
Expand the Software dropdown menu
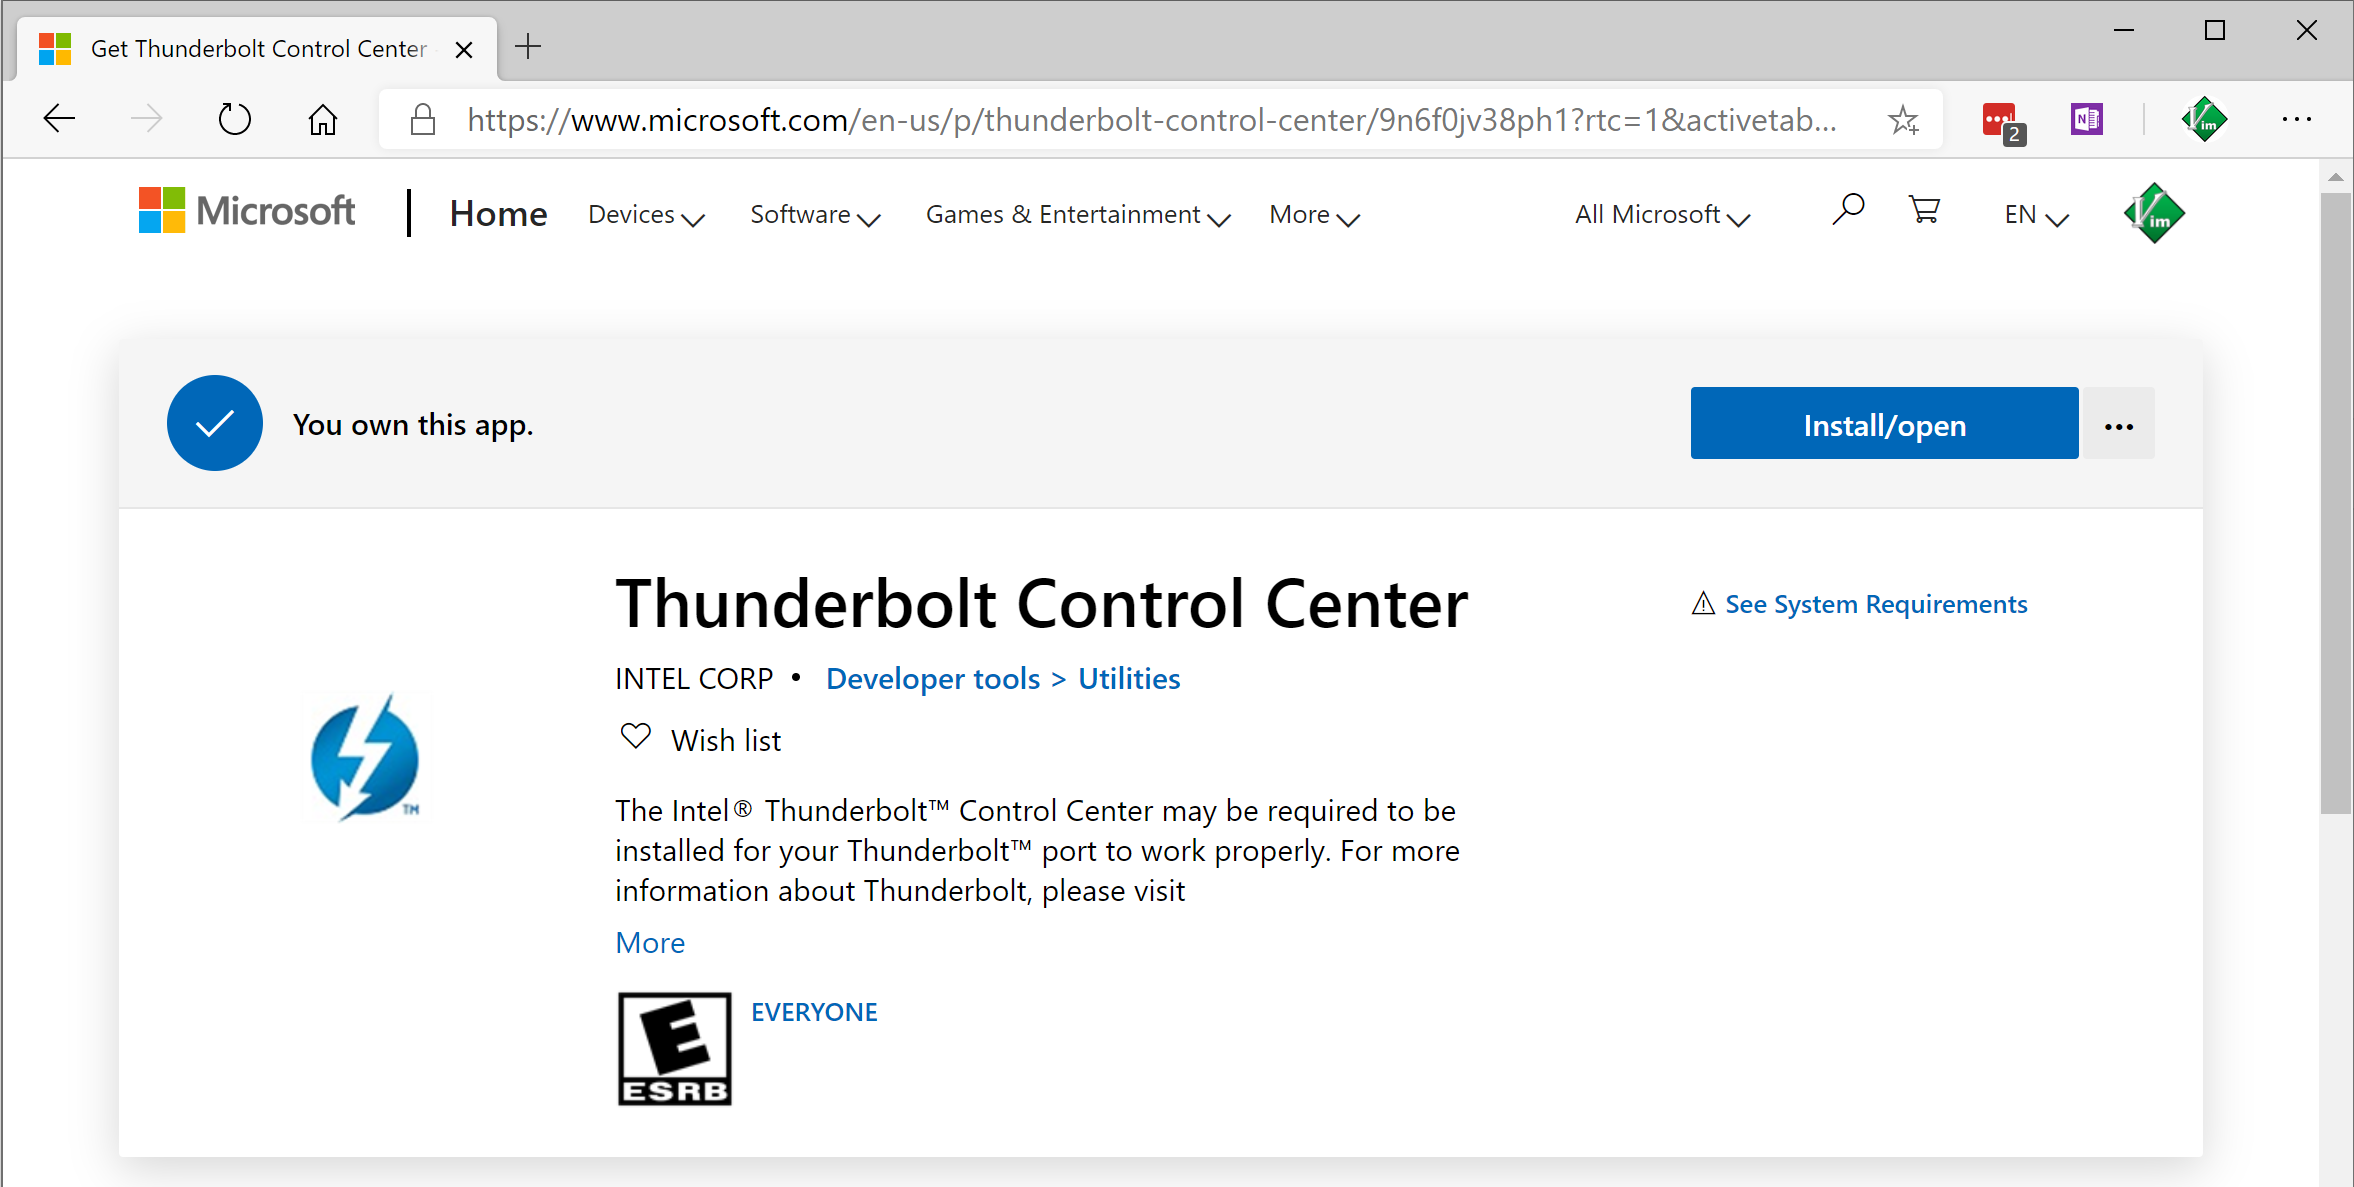813,213
